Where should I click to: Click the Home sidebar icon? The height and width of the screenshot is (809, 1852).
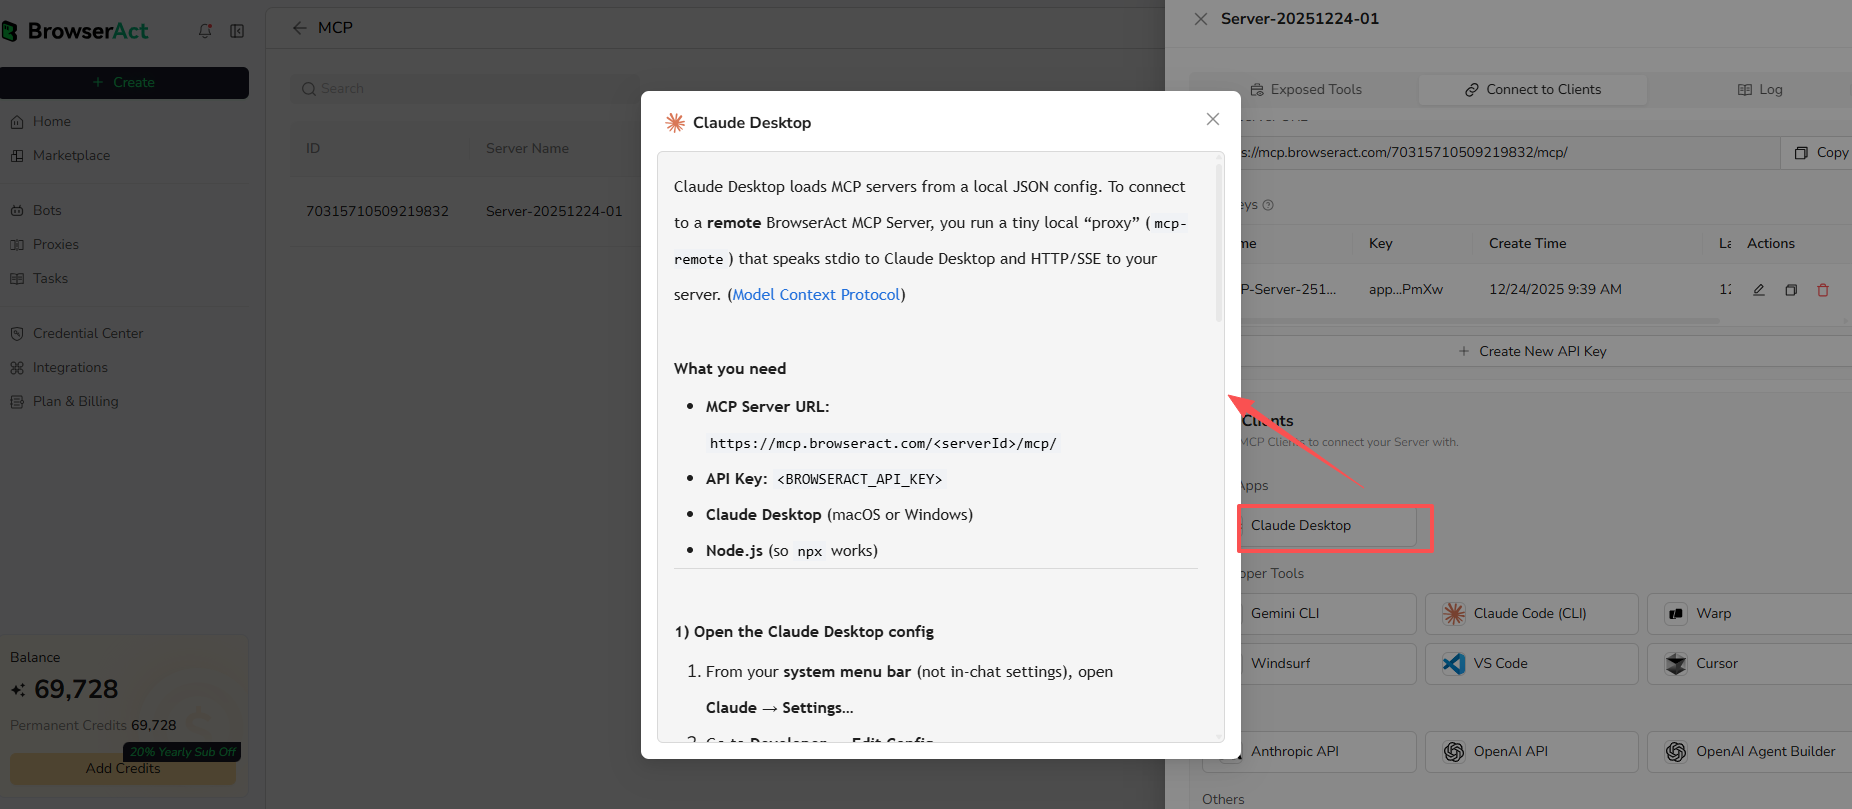click(17, 122)
